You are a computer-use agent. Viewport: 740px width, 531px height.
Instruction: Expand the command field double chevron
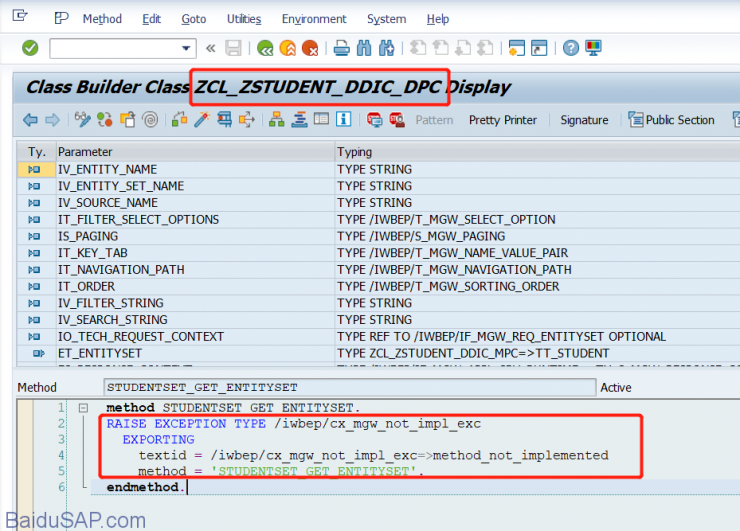(210, 48)
